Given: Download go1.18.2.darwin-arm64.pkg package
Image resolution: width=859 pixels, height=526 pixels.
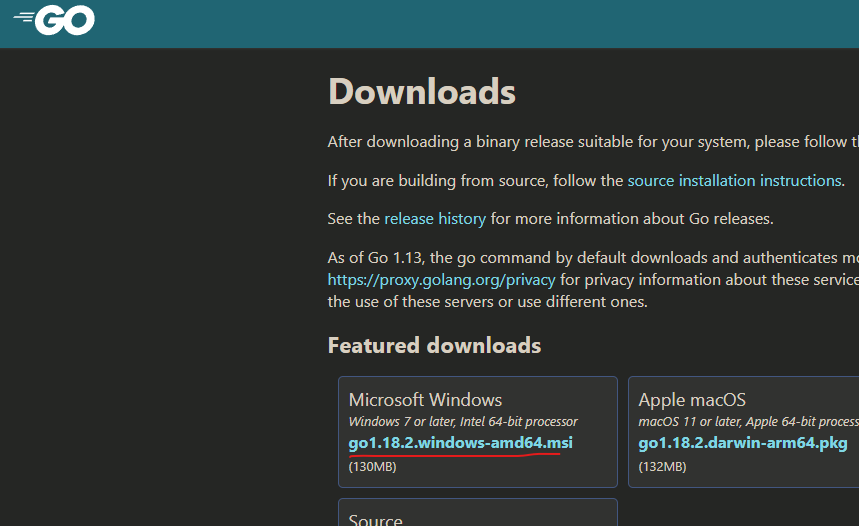Looking at the screenshot, I should pyautogui.click(x=743, y=443).
